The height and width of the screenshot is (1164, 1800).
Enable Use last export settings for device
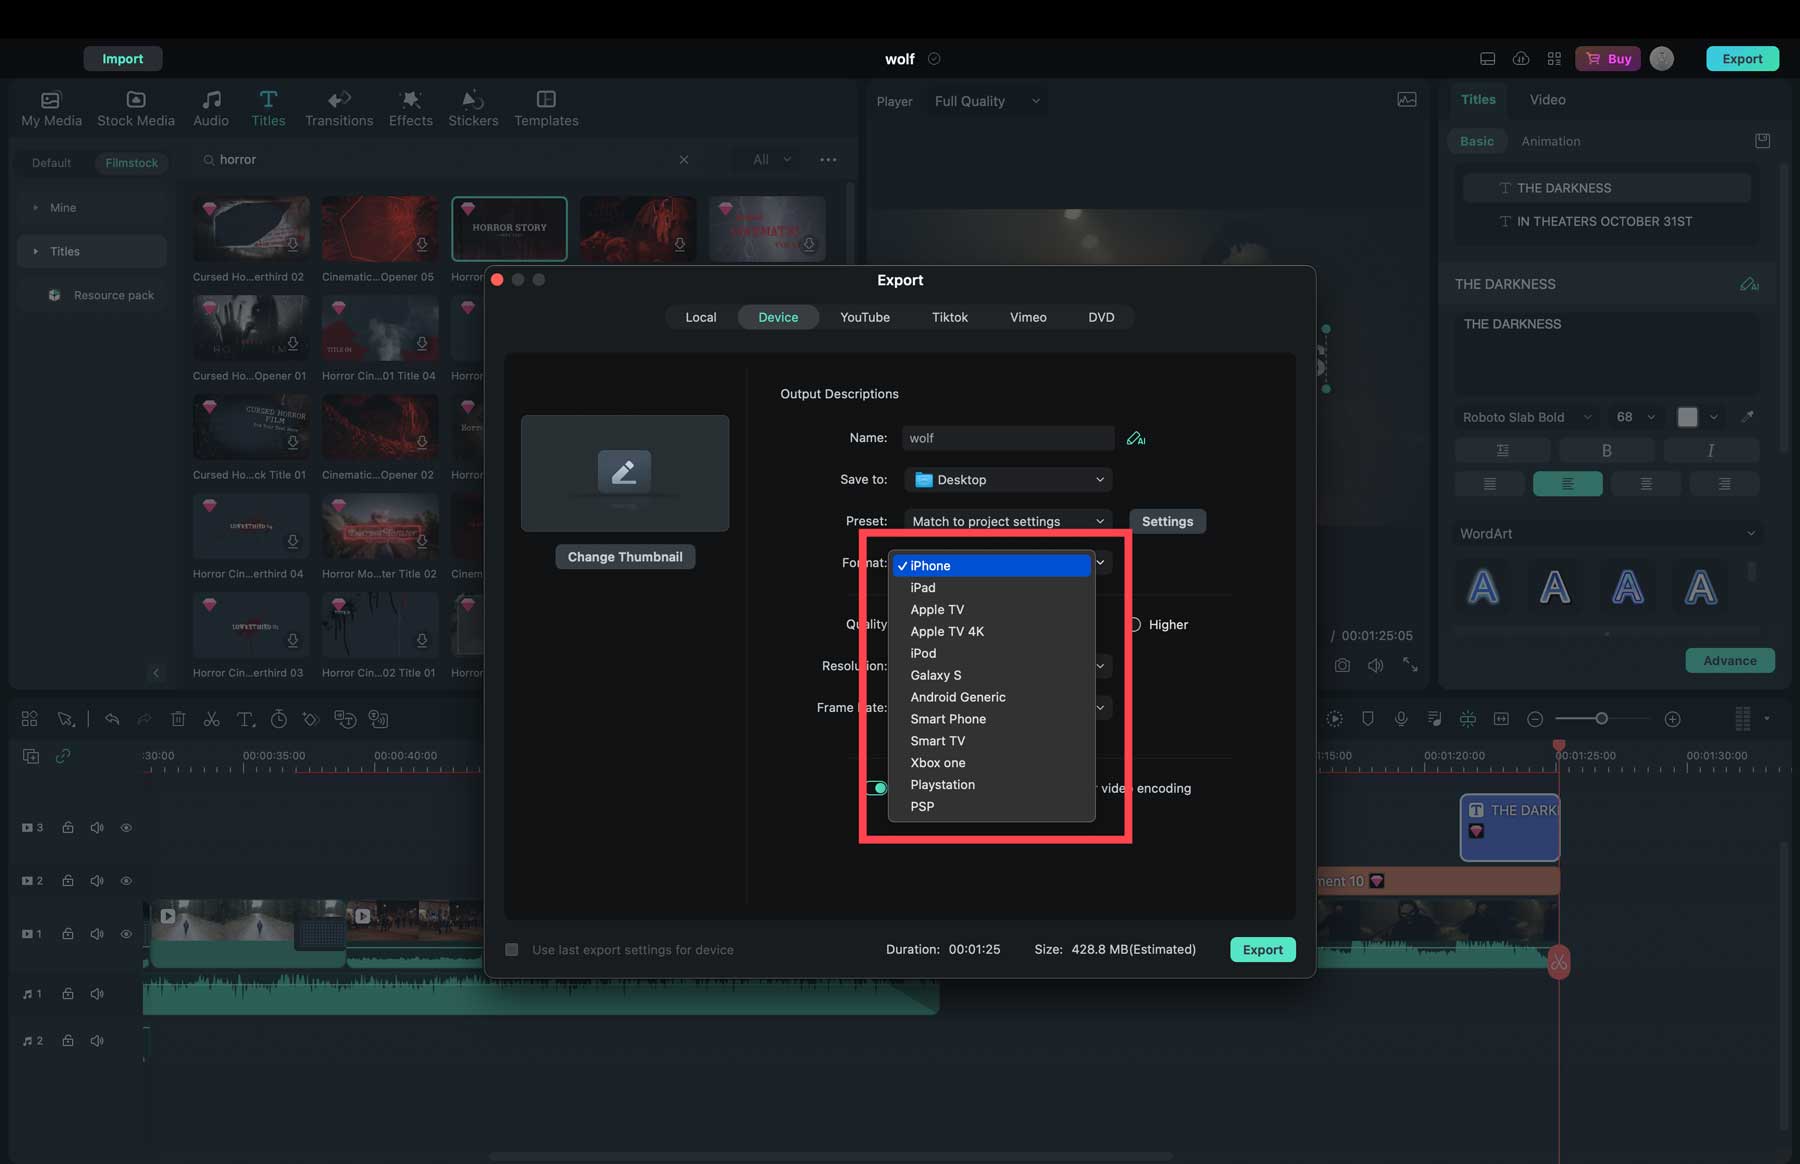tap(512, 949)
